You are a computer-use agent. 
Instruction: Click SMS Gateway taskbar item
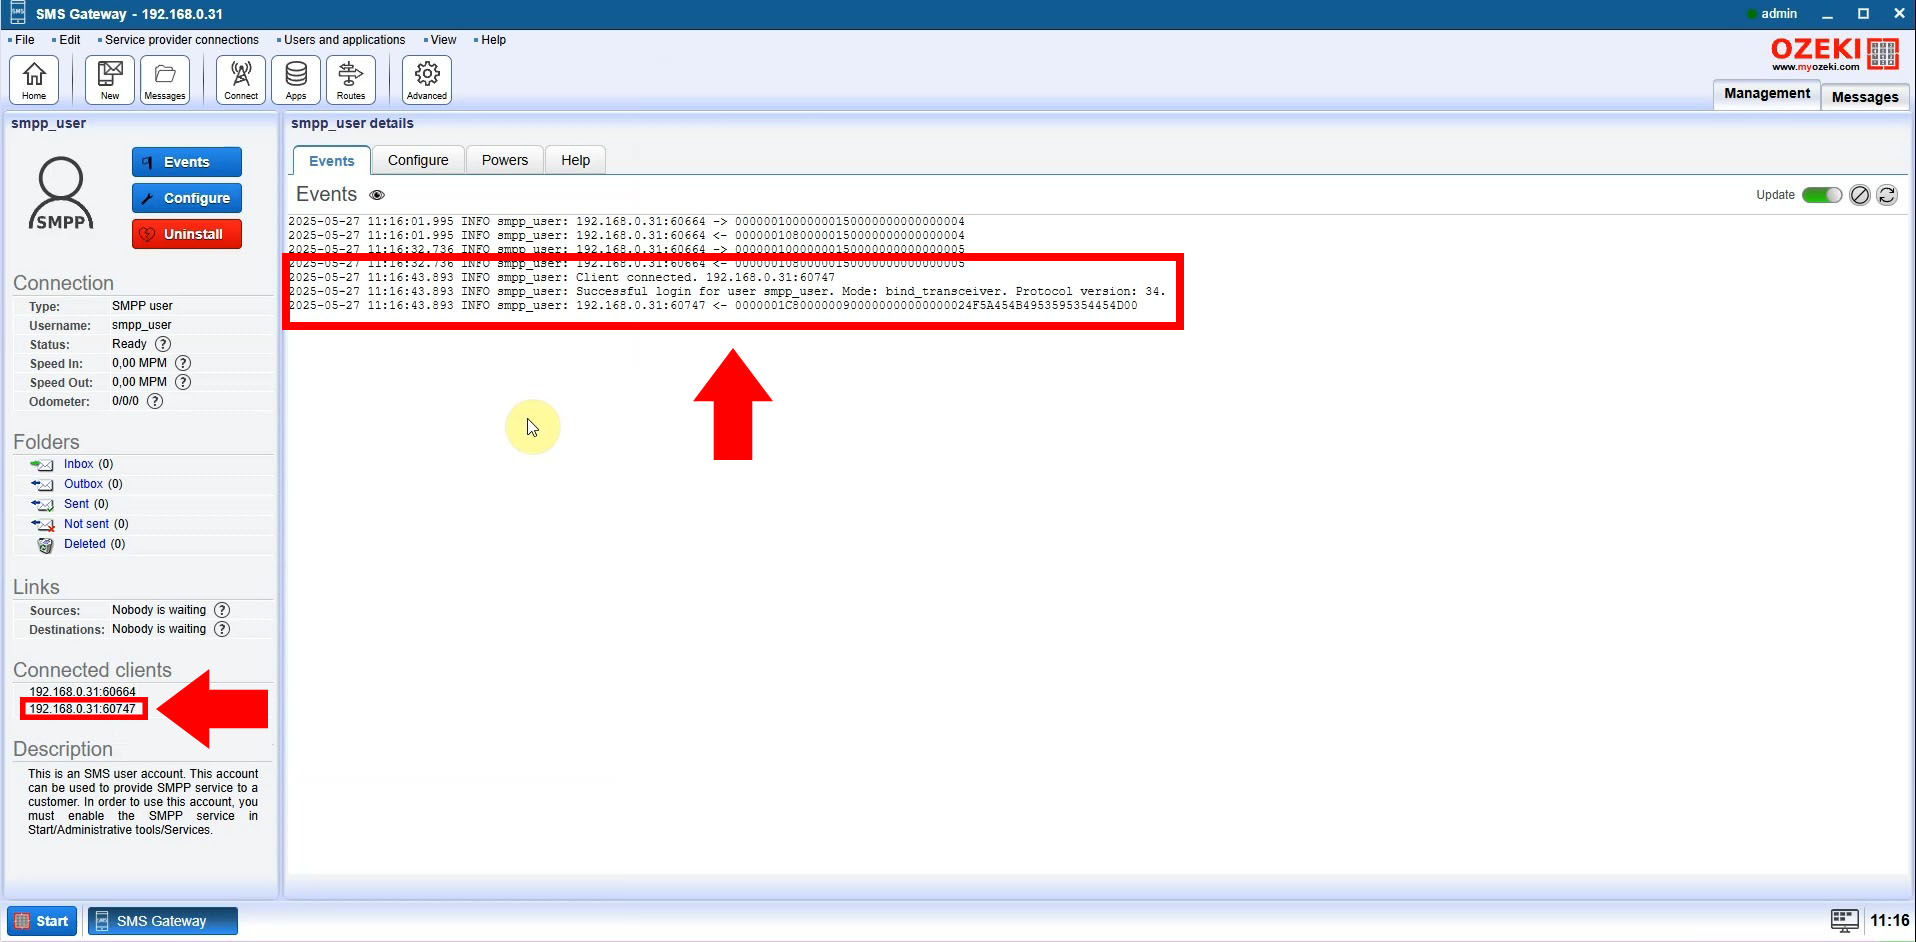163,921
